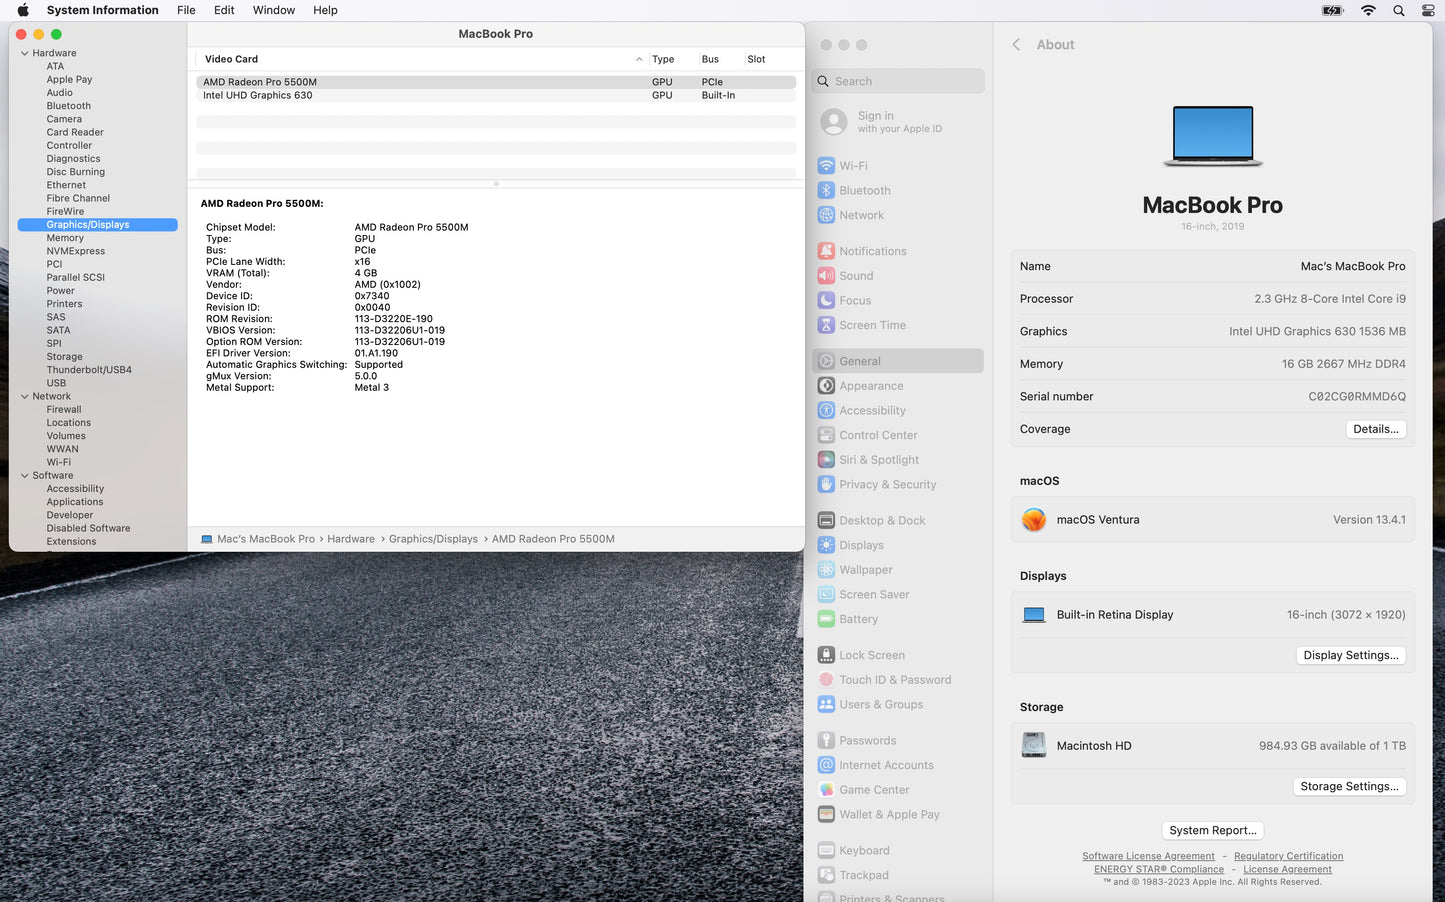Select the Siri & Spotlight icon

pyautogui.click(x=826, y=460)
